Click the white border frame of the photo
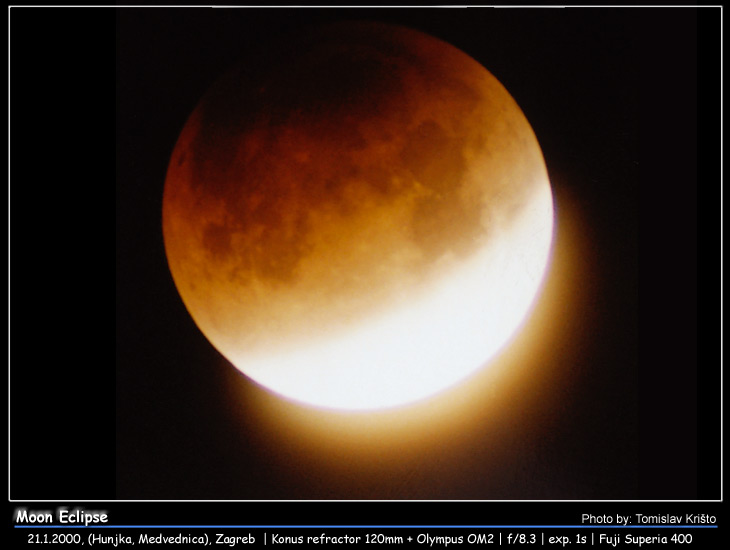Screen dimensions: 730x550 point(365,7)
